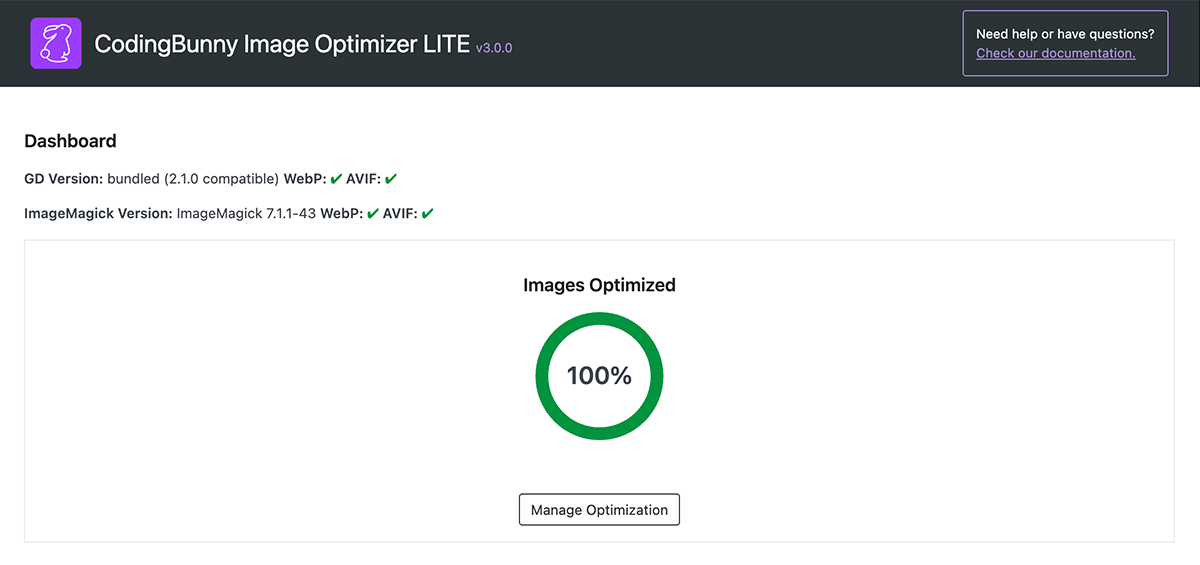The height and width of the screenshot is (565, 1200).
Task: Click the ImageMagick row 'AVIF:' label
Action: 400,214
